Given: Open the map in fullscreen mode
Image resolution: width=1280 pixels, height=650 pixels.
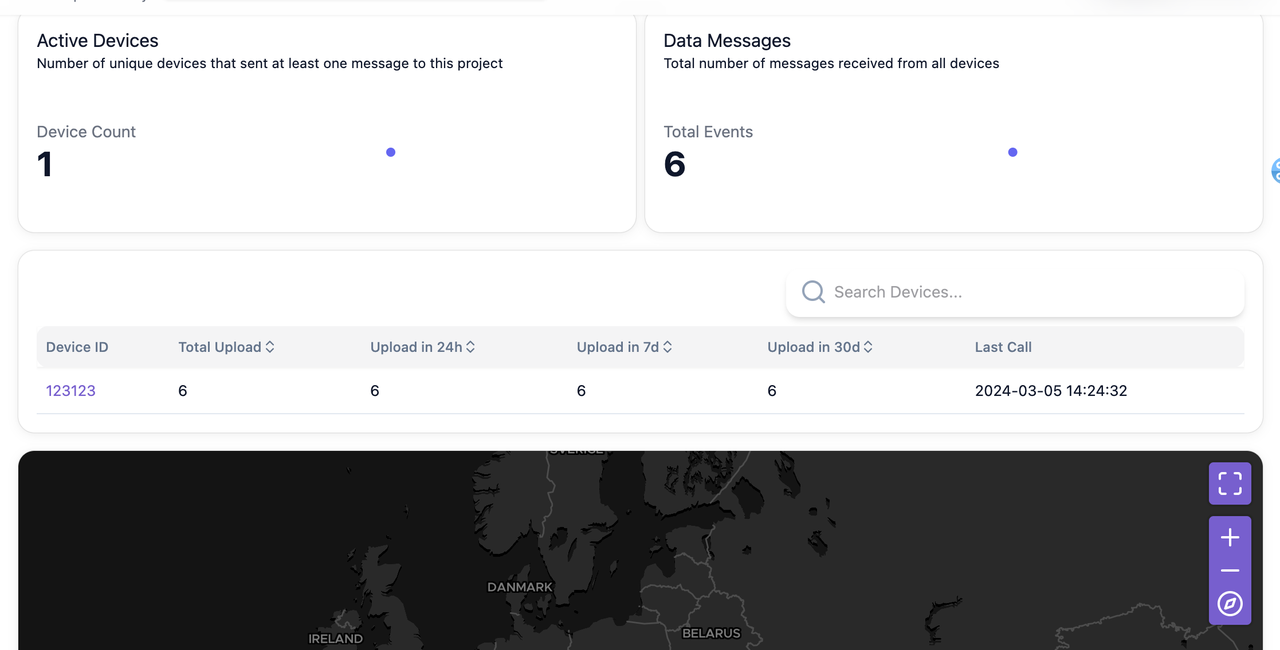Looking at the screenshot, I should point(1230,484).
